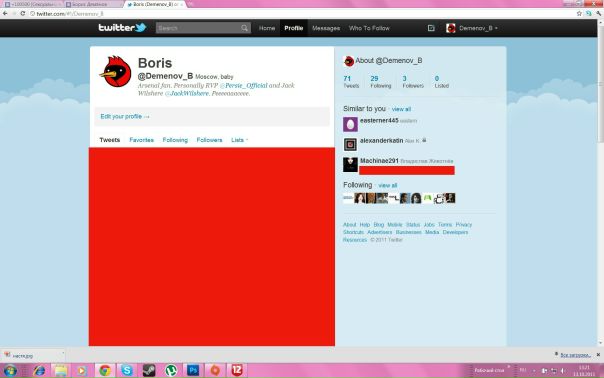Click the easterner445 egg avatar
Viewport: 604px width, 378px height.
(x=350, y=124)
